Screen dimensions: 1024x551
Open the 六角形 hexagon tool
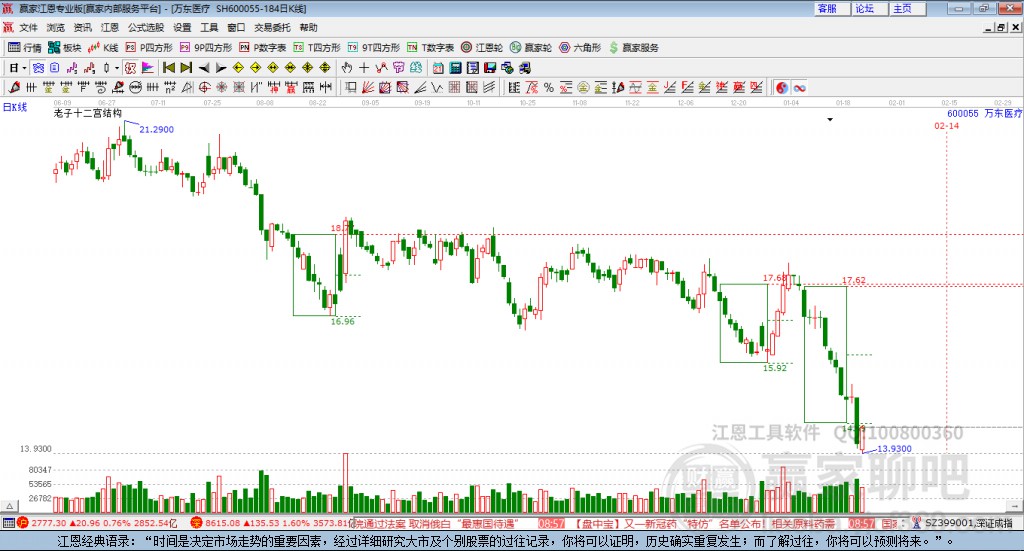coord(580,48)
